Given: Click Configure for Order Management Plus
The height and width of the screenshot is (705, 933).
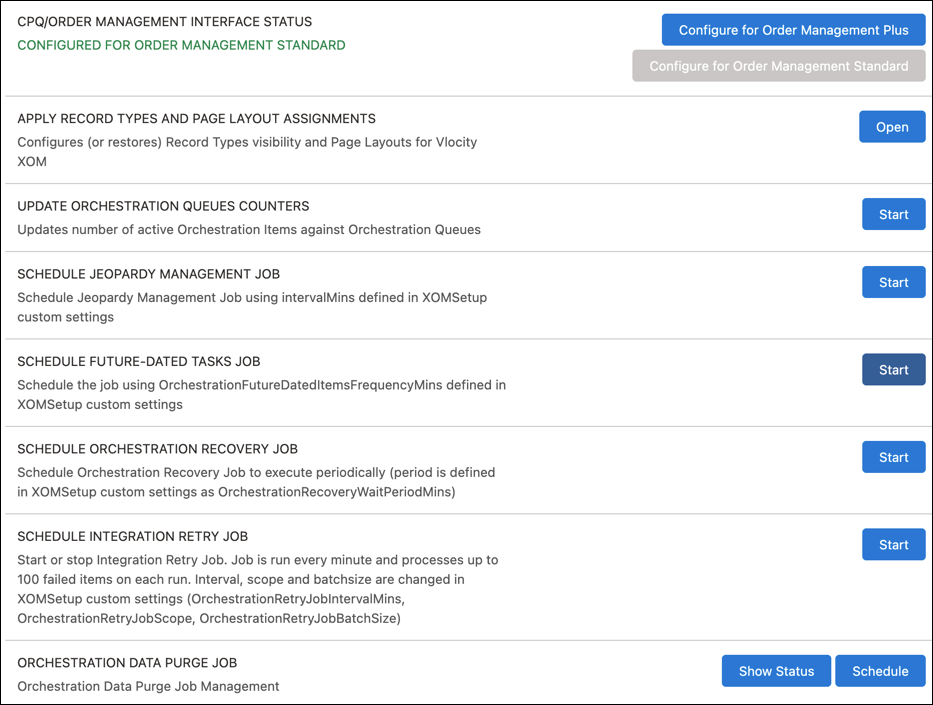Looking at the screenshot, I should click(x=793, y=30).
